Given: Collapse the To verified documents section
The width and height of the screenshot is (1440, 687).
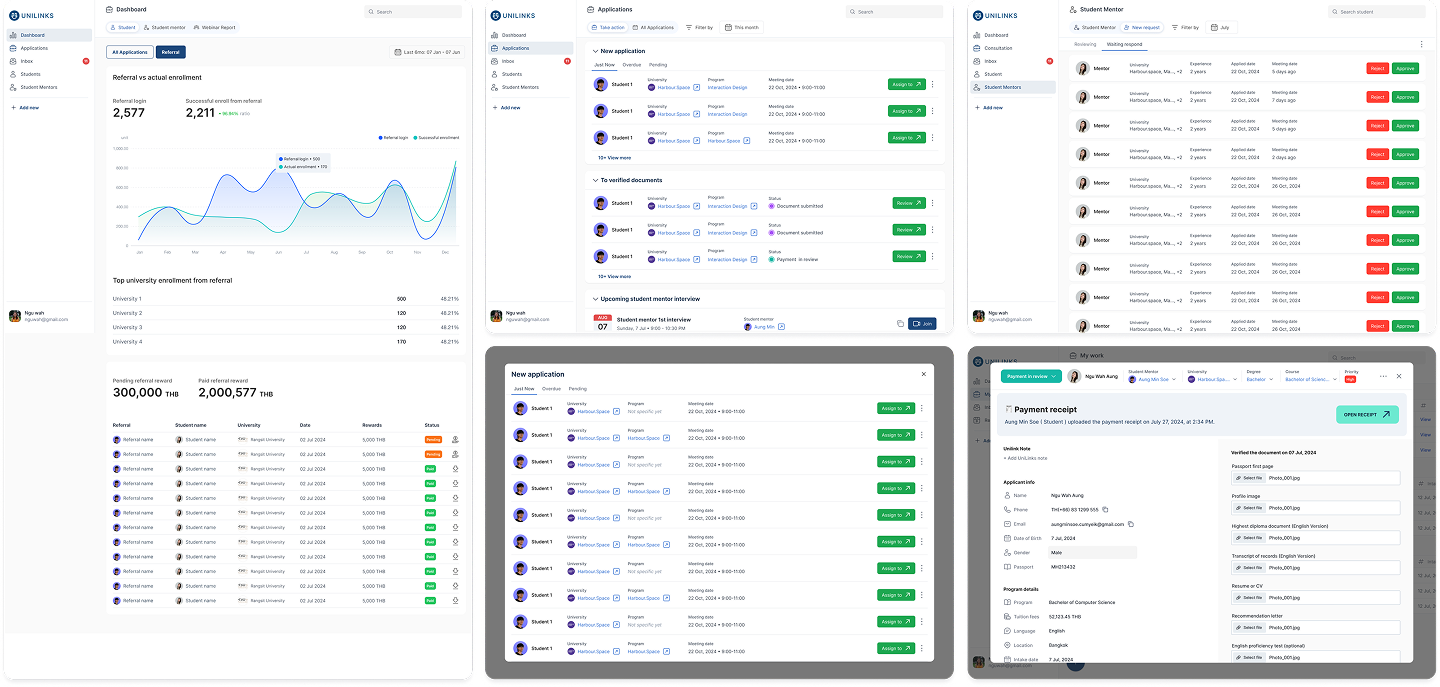Looking at the screenshot, I should point(594,180).
